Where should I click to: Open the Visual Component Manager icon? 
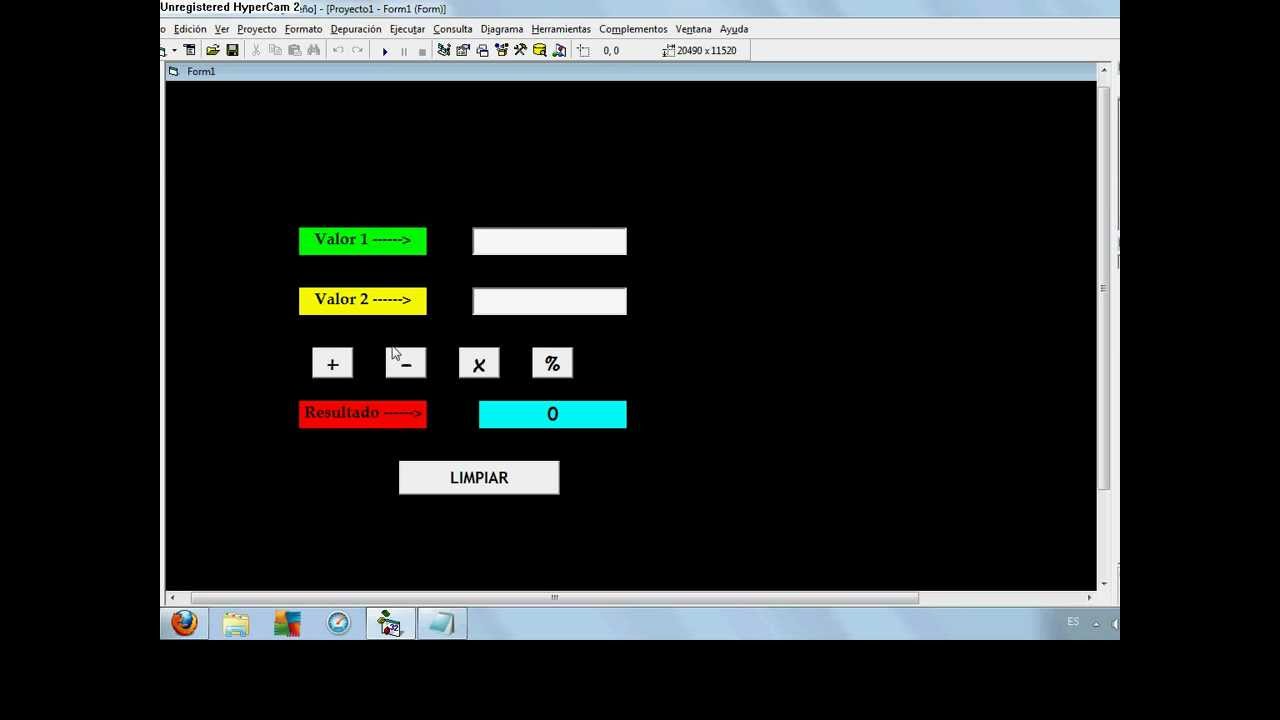(x=559, y=50)
